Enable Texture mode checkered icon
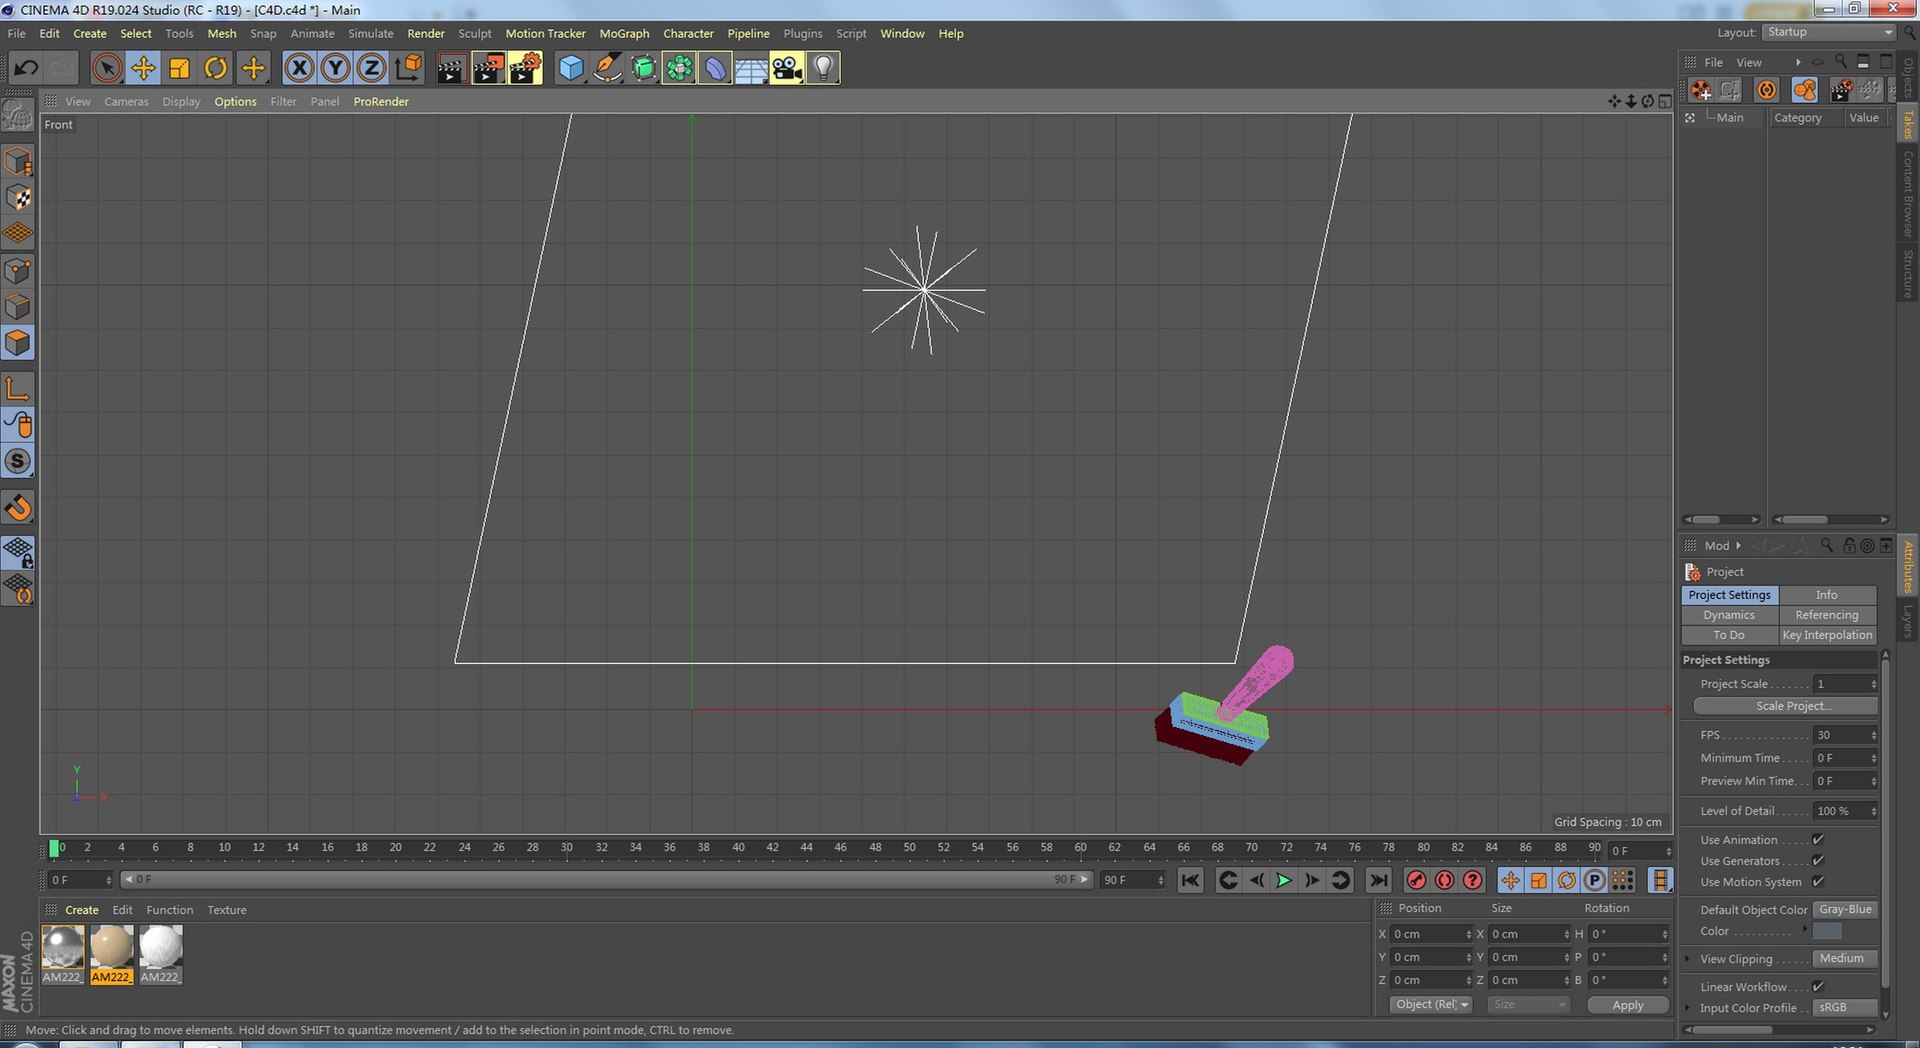Image resolution: width=1920 pixels, height=1048 pixels. [x=18, y=198]
